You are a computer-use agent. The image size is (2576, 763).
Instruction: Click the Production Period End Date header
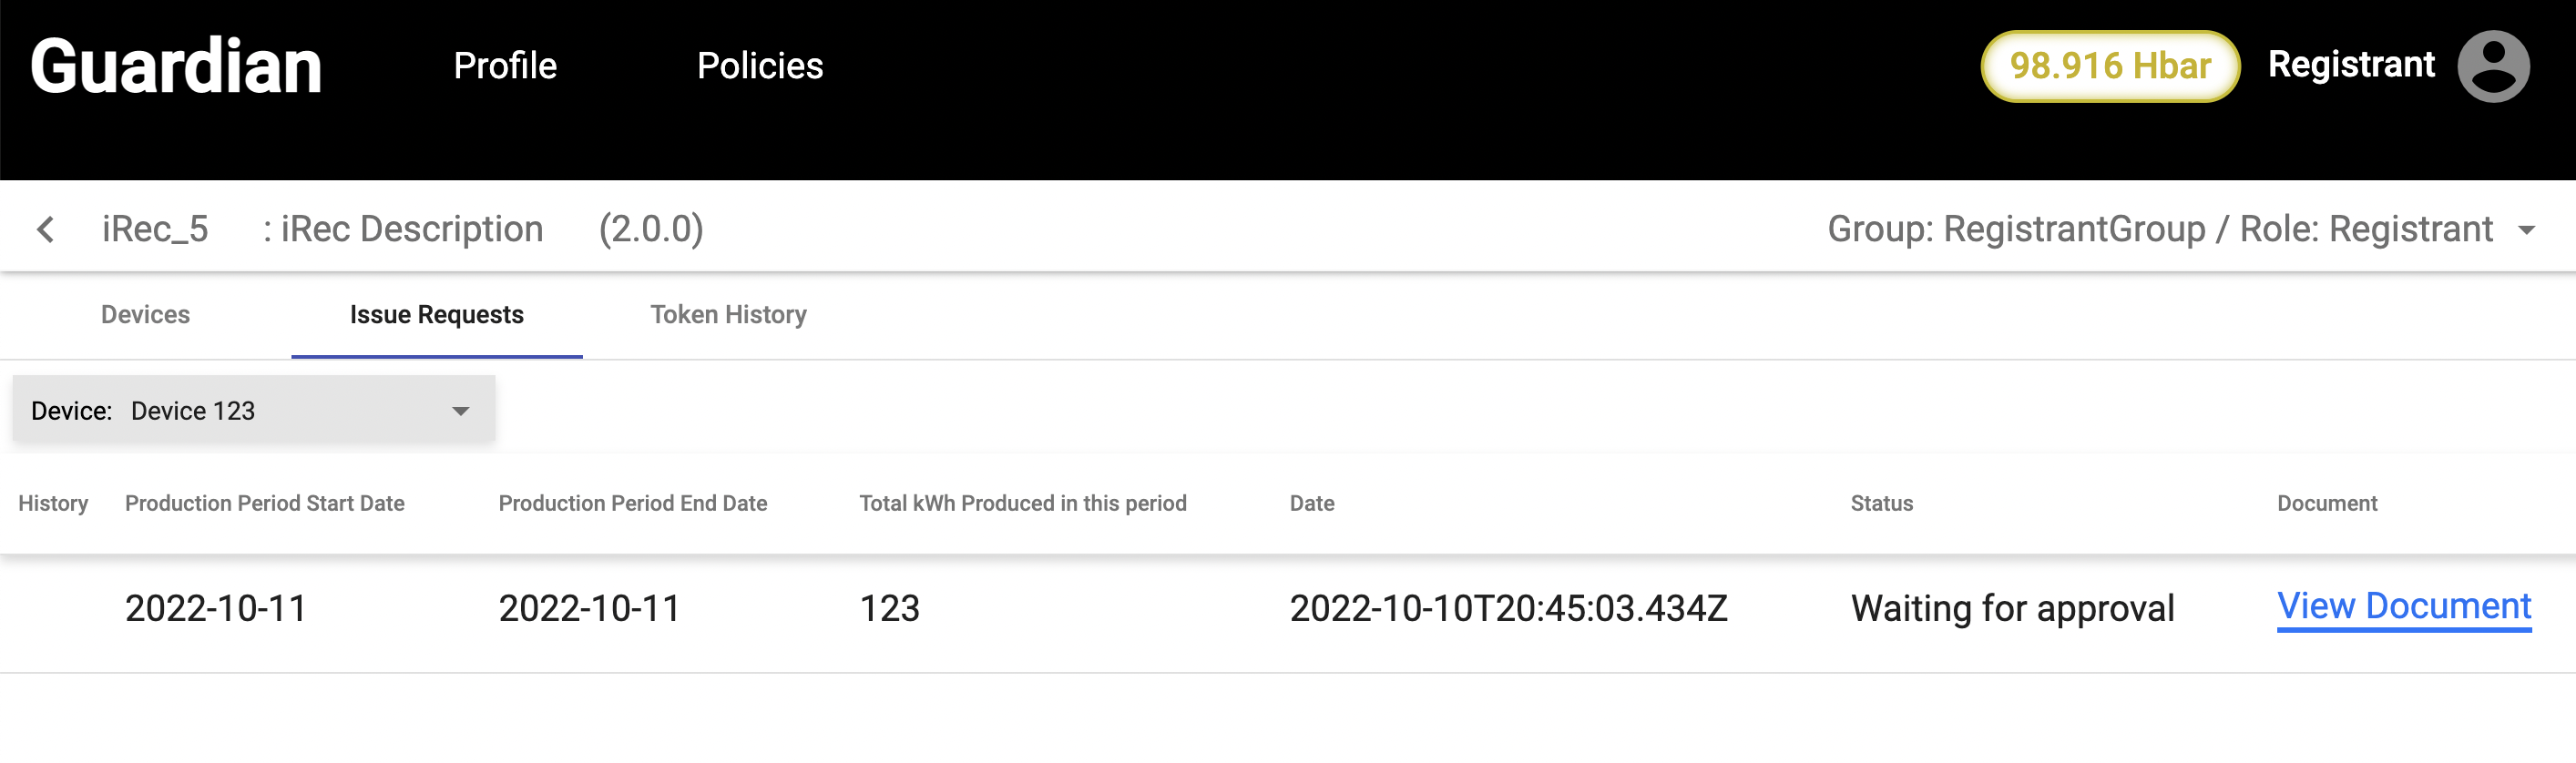click(632, 503)
